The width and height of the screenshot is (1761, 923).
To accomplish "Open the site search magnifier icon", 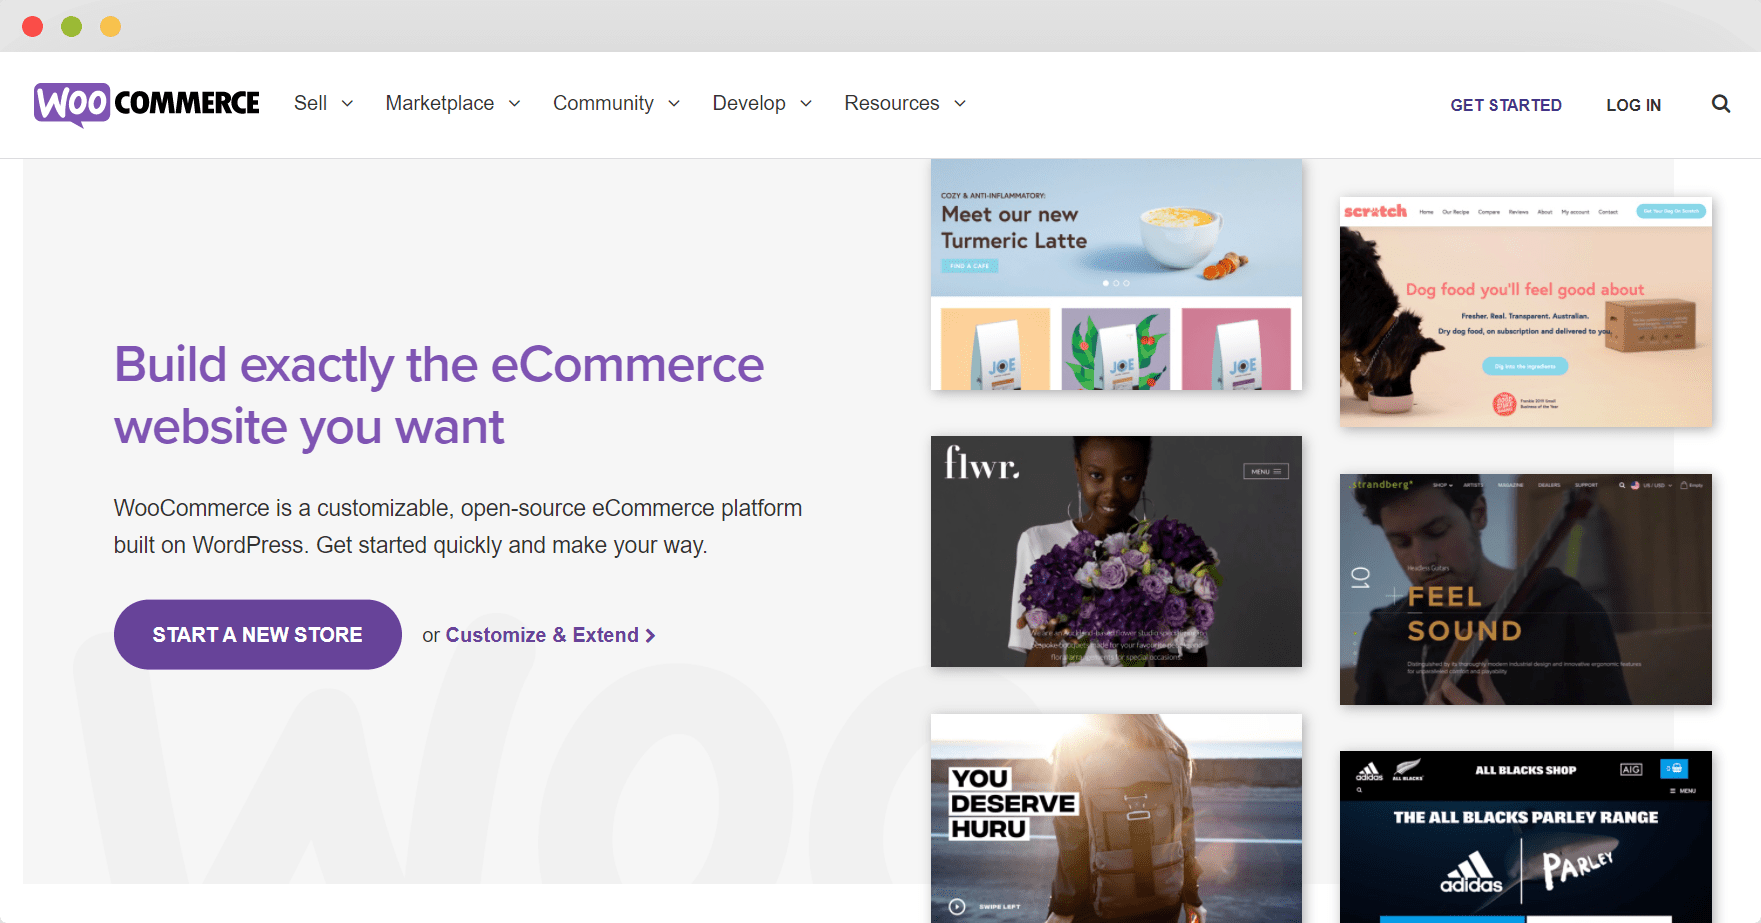I will 1720,104.
